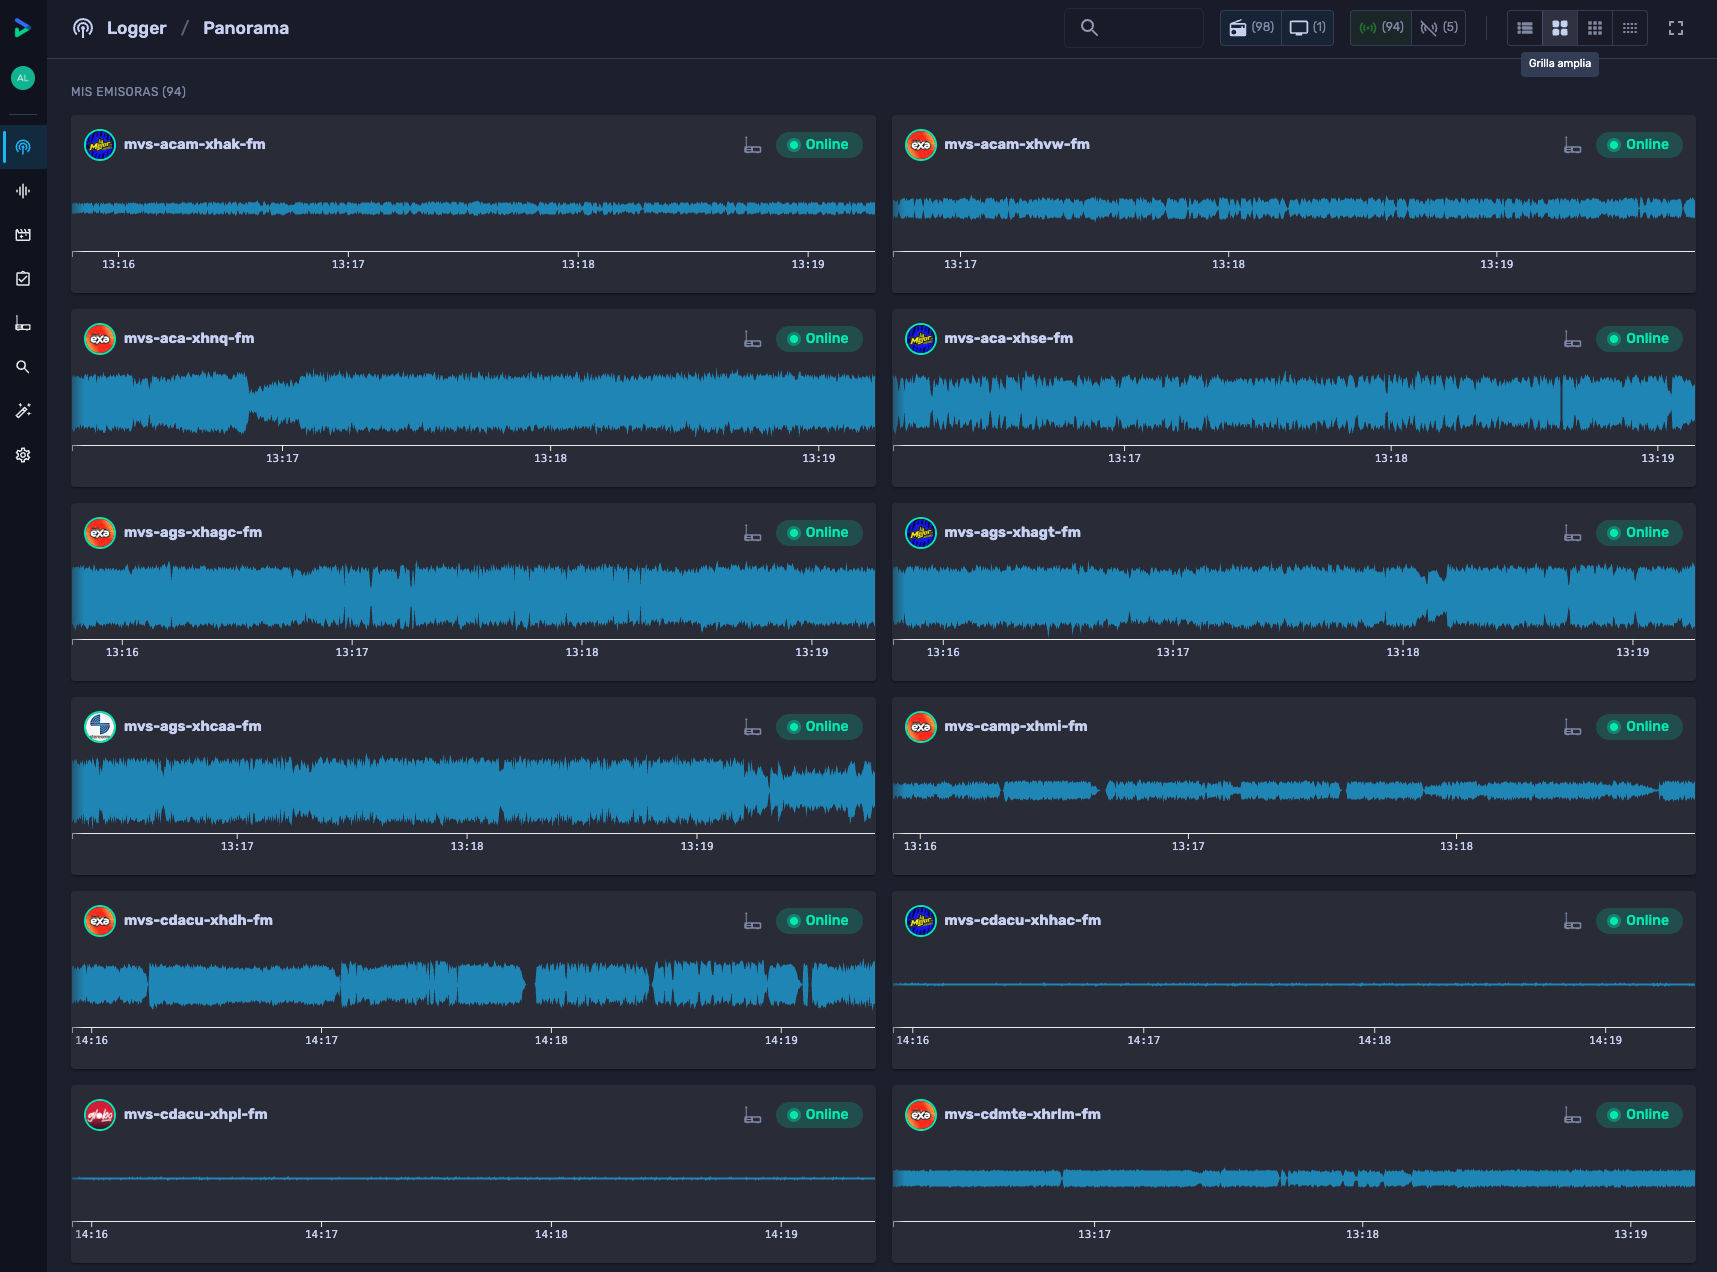This screenshot has height=1272, width=1717.
Task: Open the mvs-acam-xhvw-fm station name
Action: pos(1017,144)
